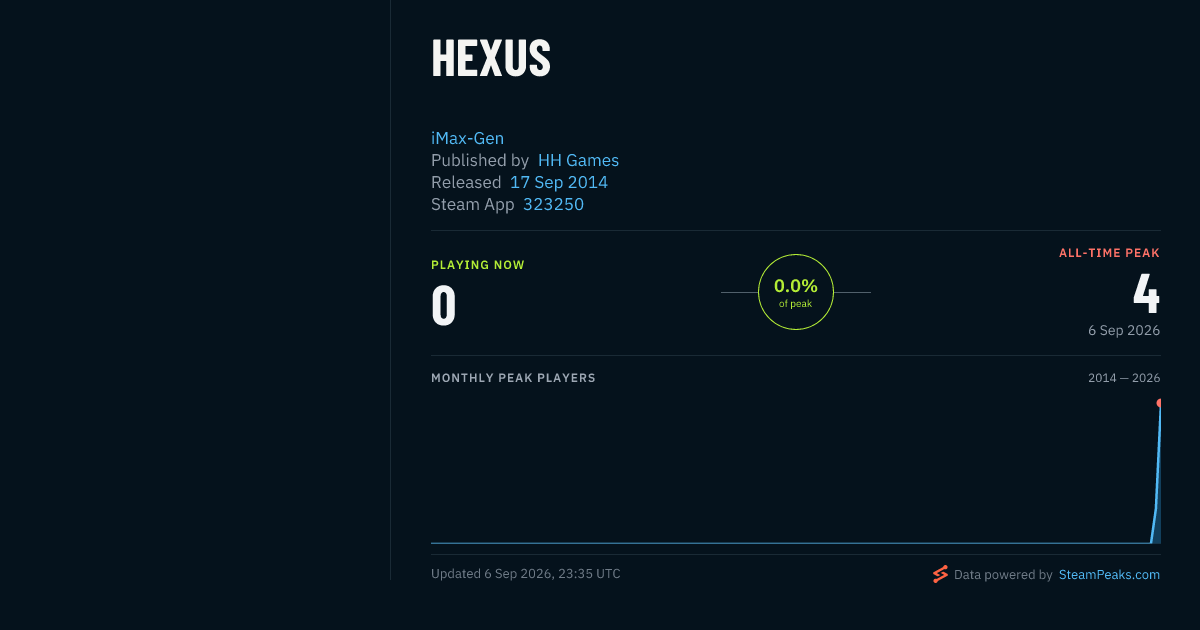
Task: Click the red all-time peak marker dot
Action: [x=1159, y=403]
